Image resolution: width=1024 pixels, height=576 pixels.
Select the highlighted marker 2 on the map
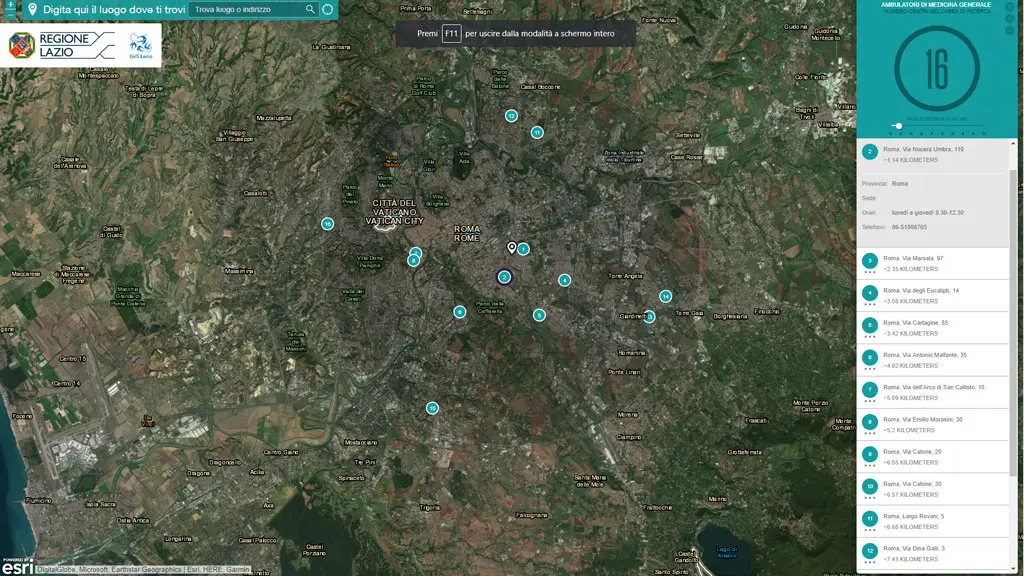tap(503, 276)
